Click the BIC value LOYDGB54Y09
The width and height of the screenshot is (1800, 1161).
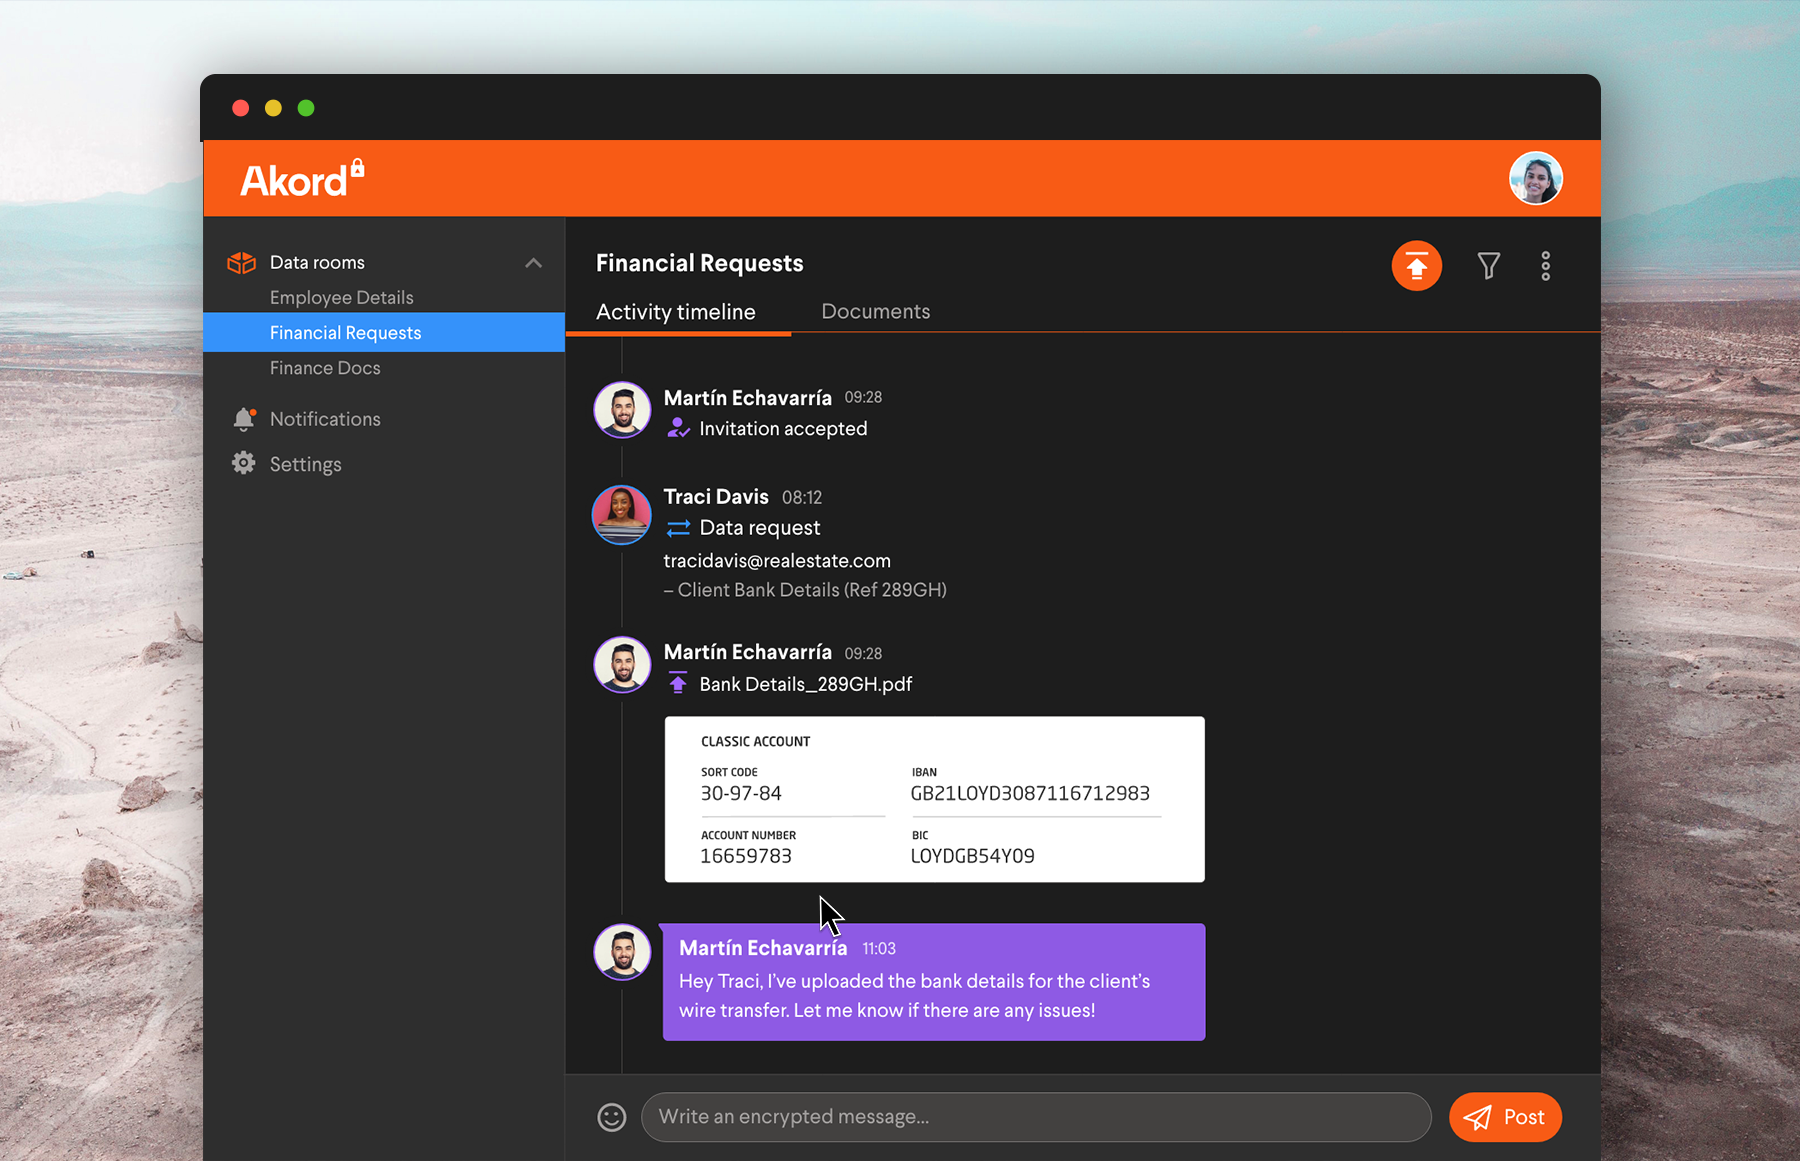pyautogui.click(x=972, y=856)
